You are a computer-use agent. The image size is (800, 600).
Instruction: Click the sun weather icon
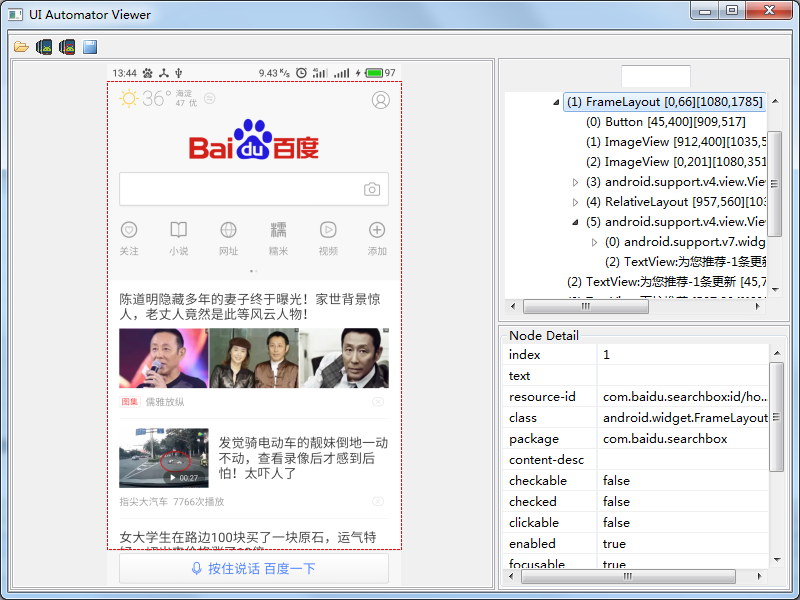click(129, 98)
